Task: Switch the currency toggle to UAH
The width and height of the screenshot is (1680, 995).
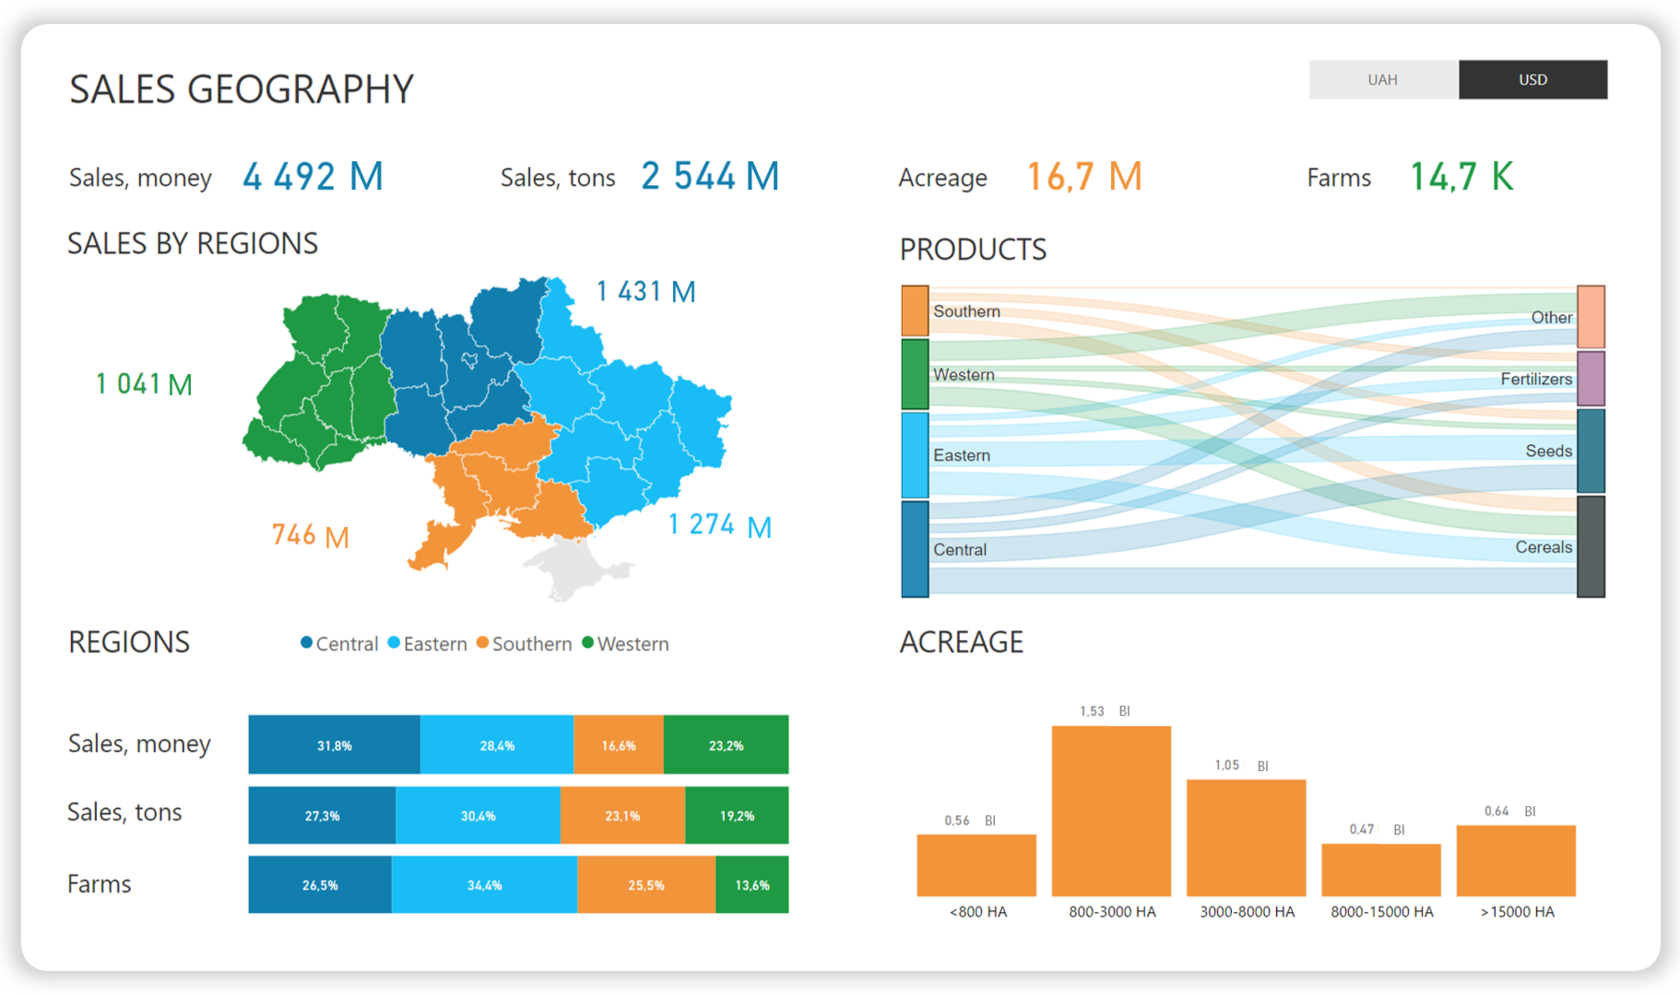Action: pyautogui.click(x=1382, y=79)
